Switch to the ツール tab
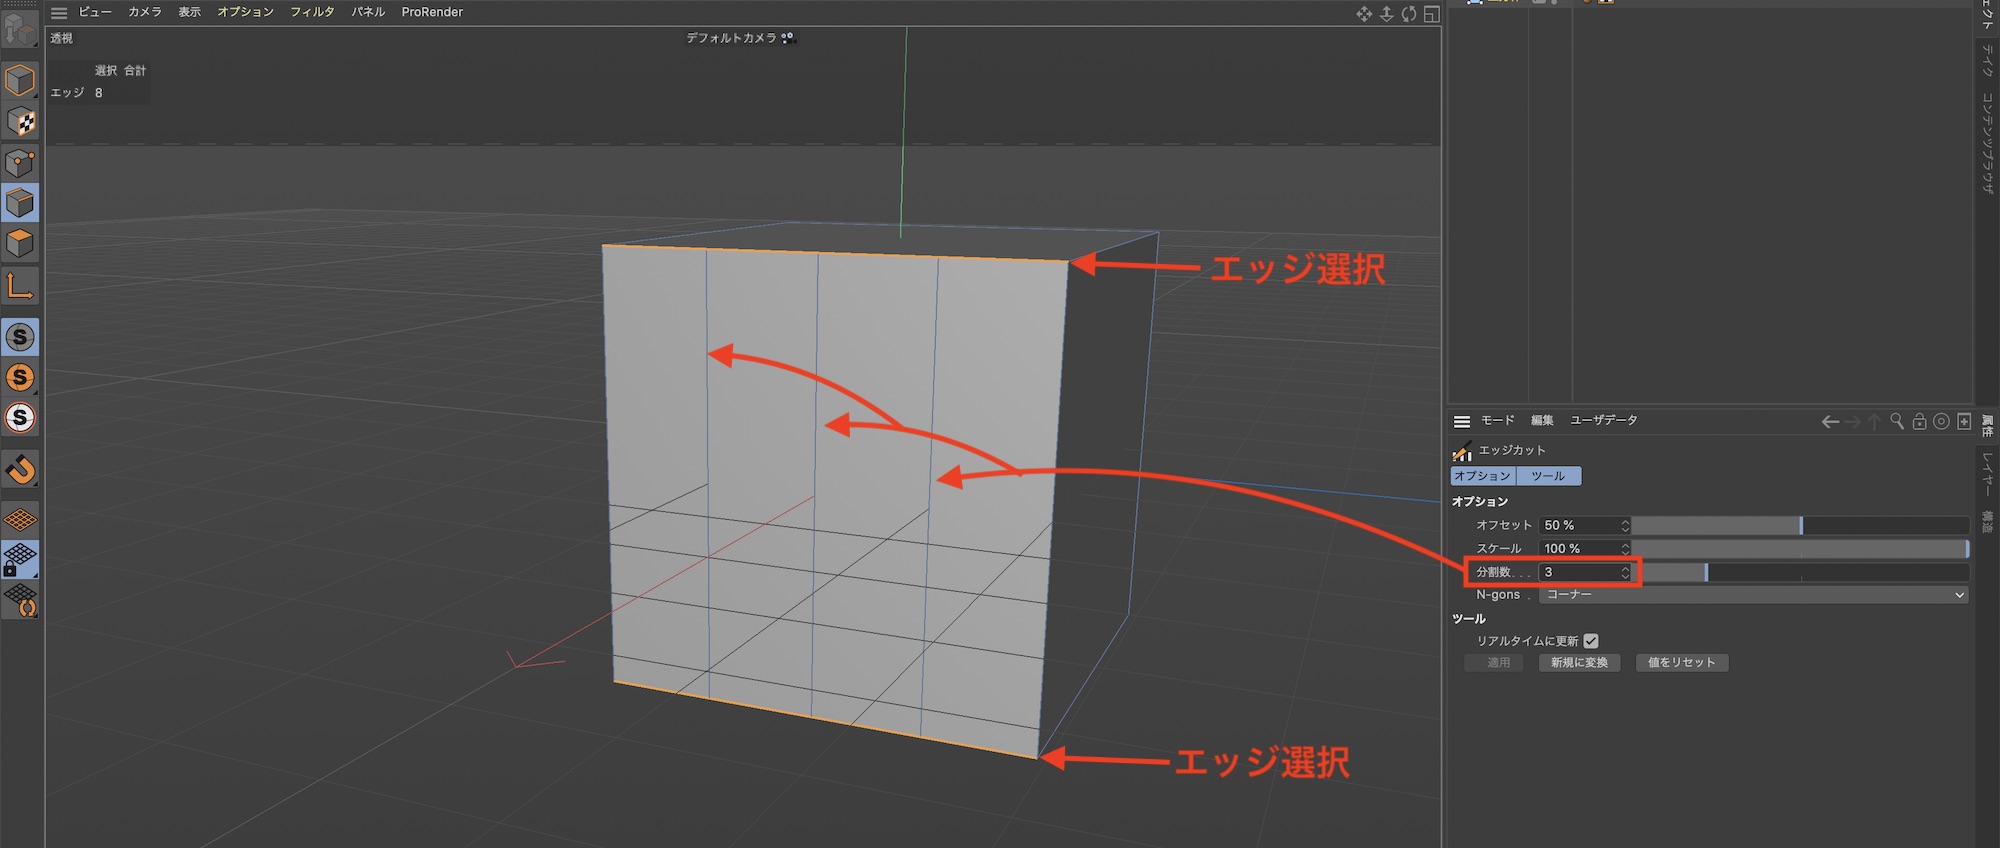 1548,476
